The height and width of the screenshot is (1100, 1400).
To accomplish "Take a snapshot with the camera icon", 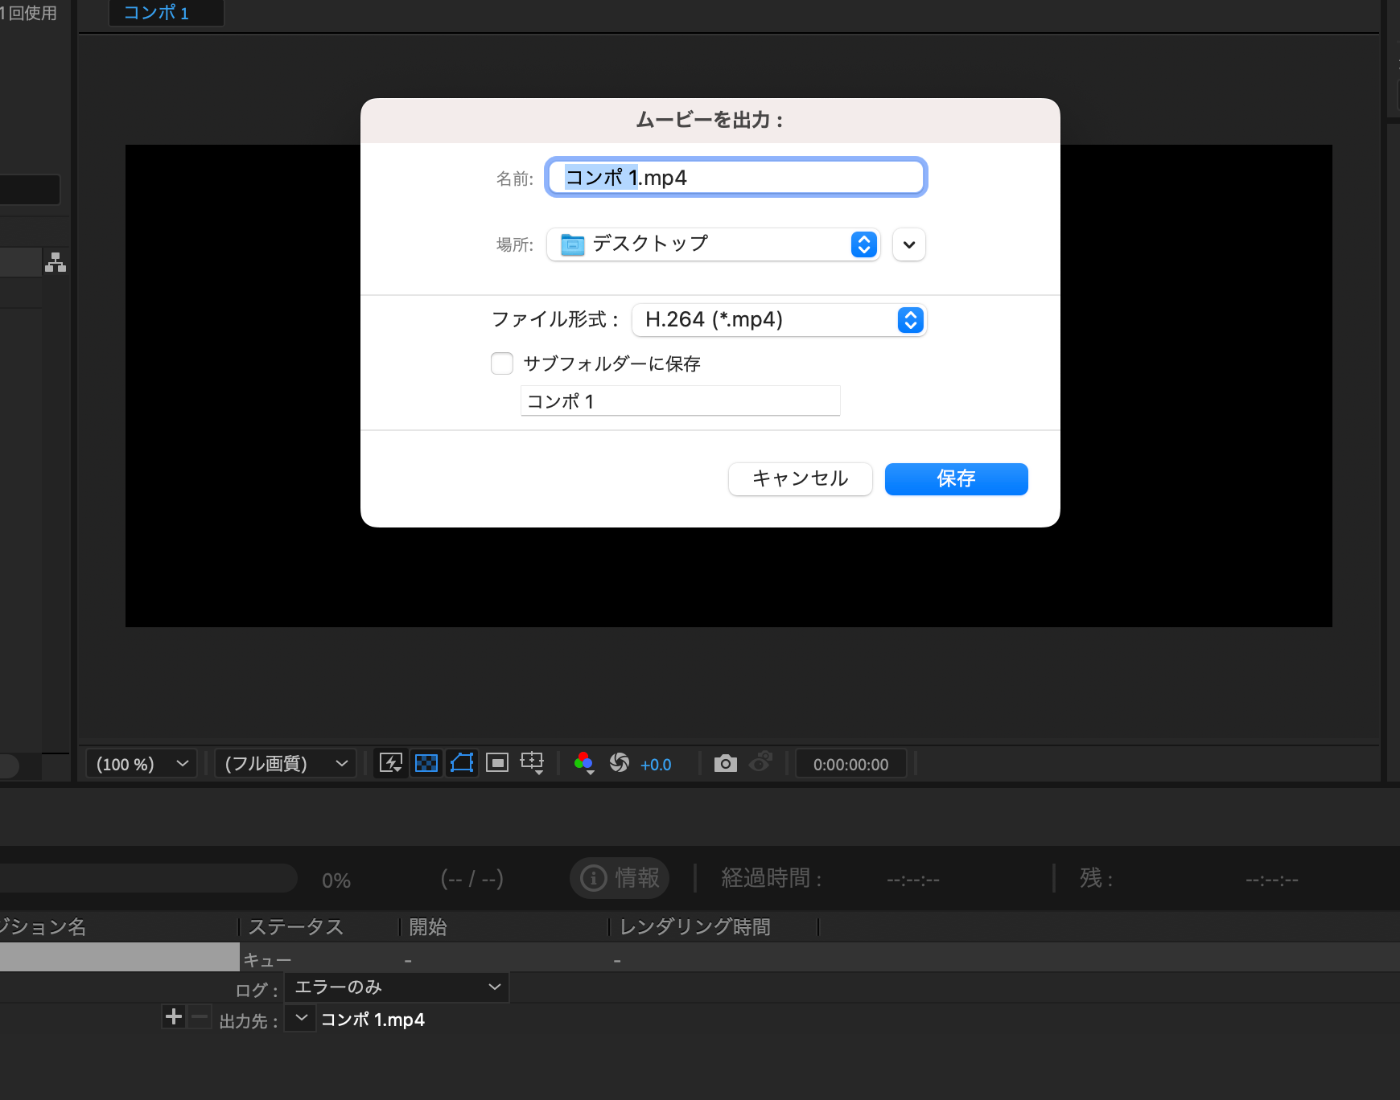I will [726, 763].
